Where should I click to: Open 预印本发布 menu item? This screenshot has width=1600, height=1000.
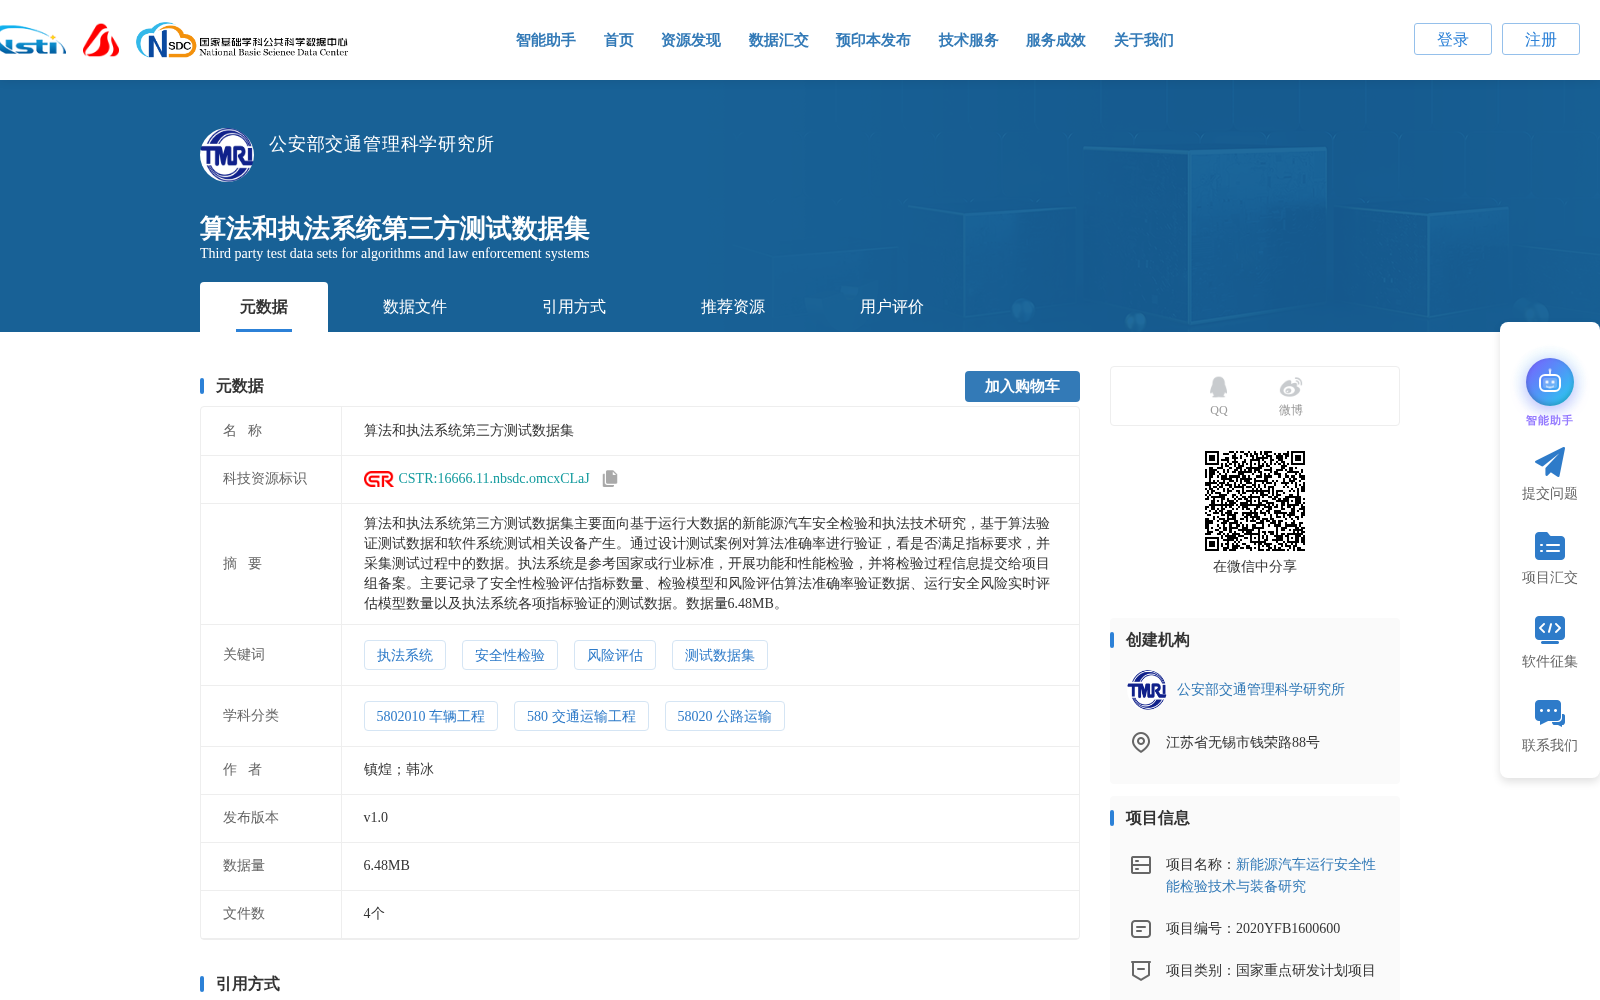pos(873,40)
